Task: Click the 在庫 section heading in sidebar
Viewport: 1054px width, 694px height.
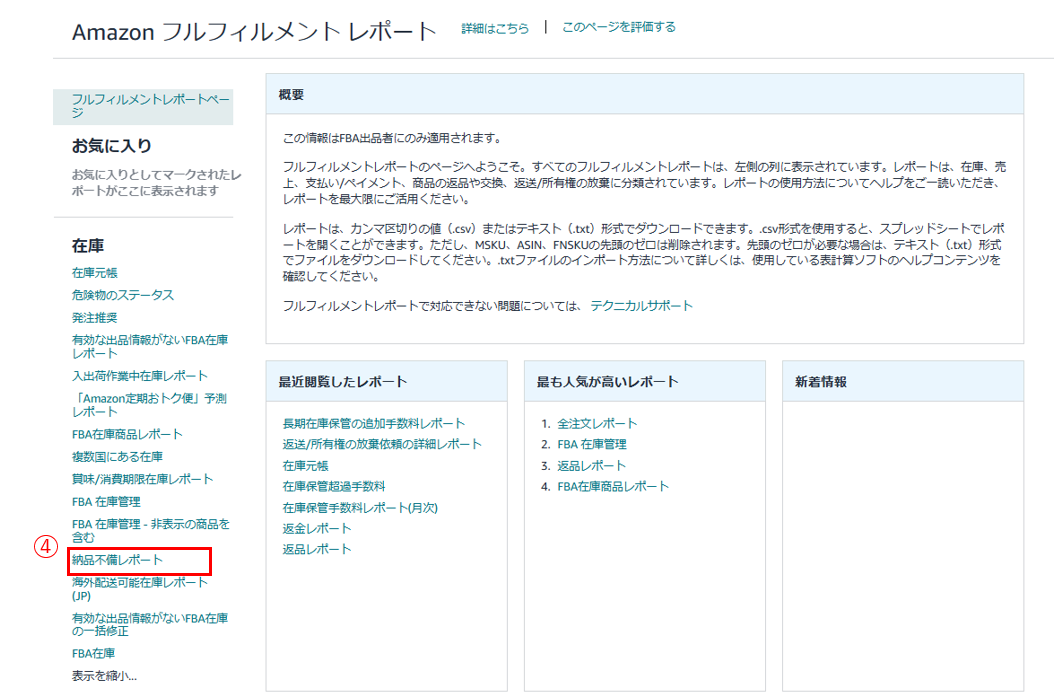Action: (88, 246)
